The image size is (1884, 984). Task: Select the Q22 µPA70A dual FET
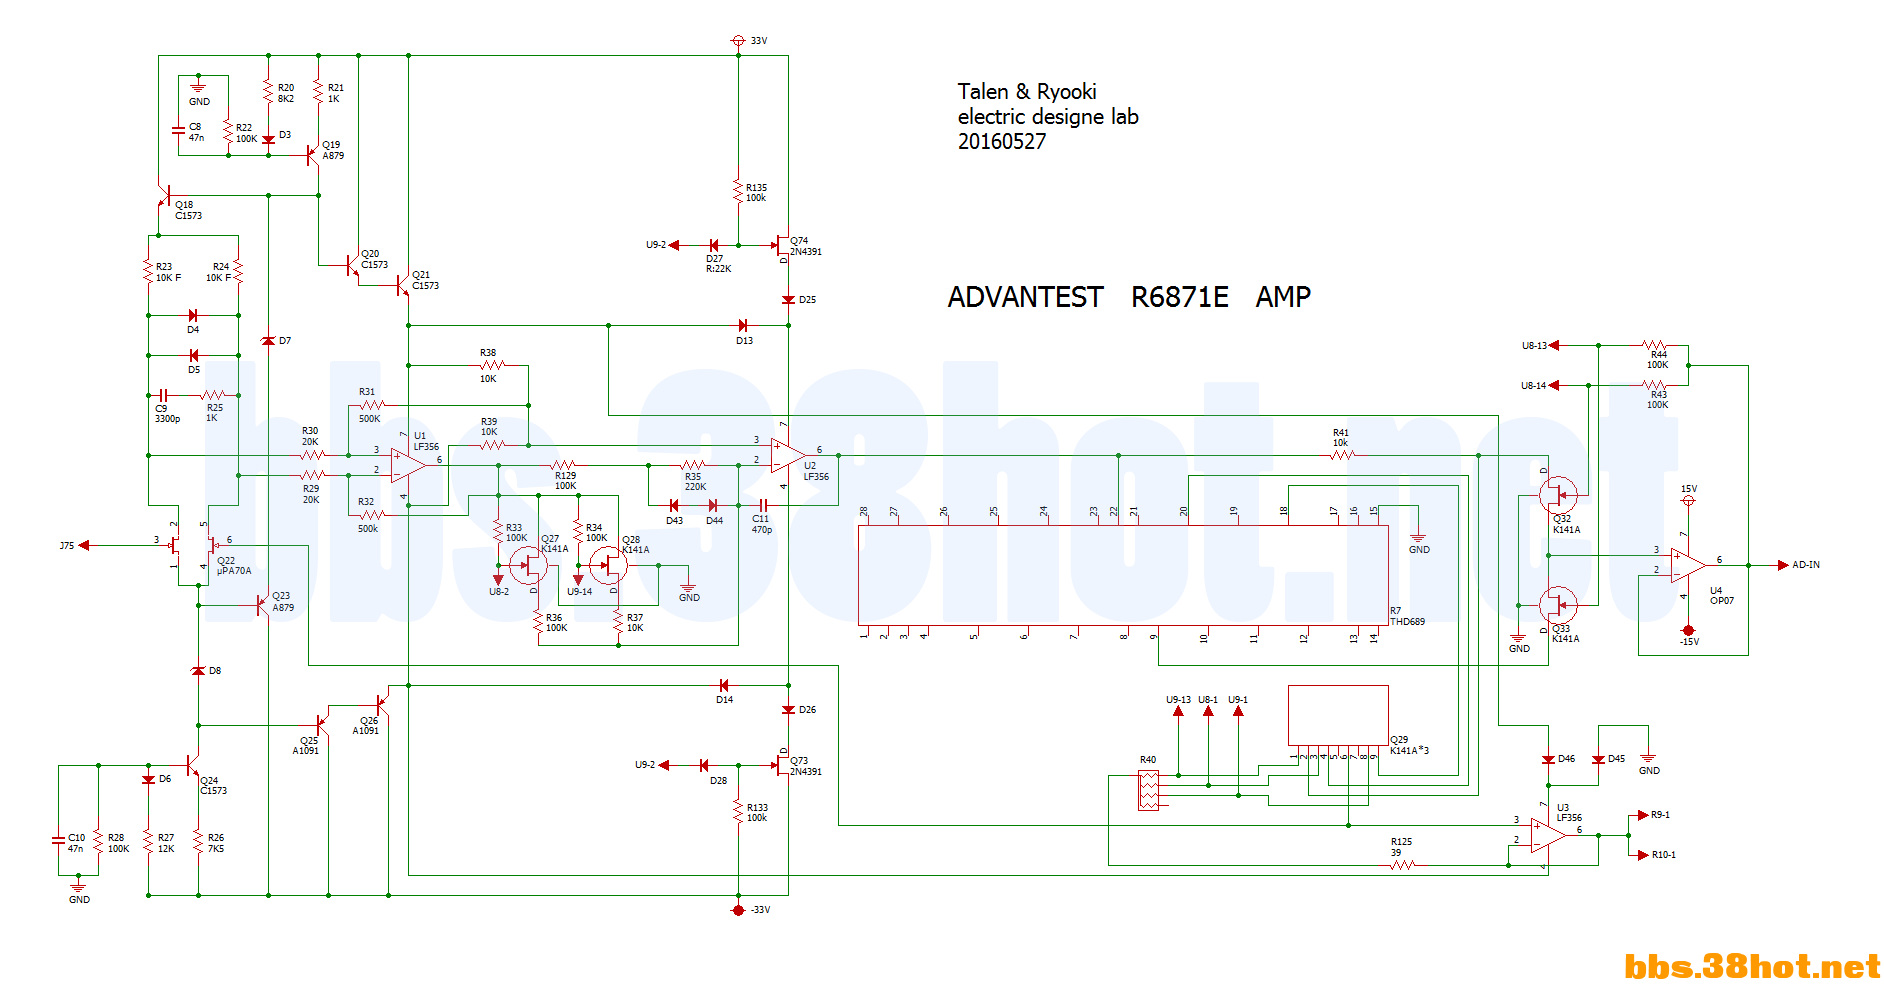pyautogui.click(x=193, y=546)
